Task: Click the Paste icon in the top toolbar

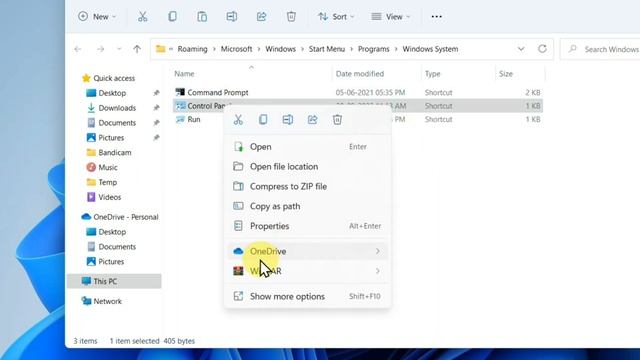Action: pyautogui.click(x=202, y=17)
